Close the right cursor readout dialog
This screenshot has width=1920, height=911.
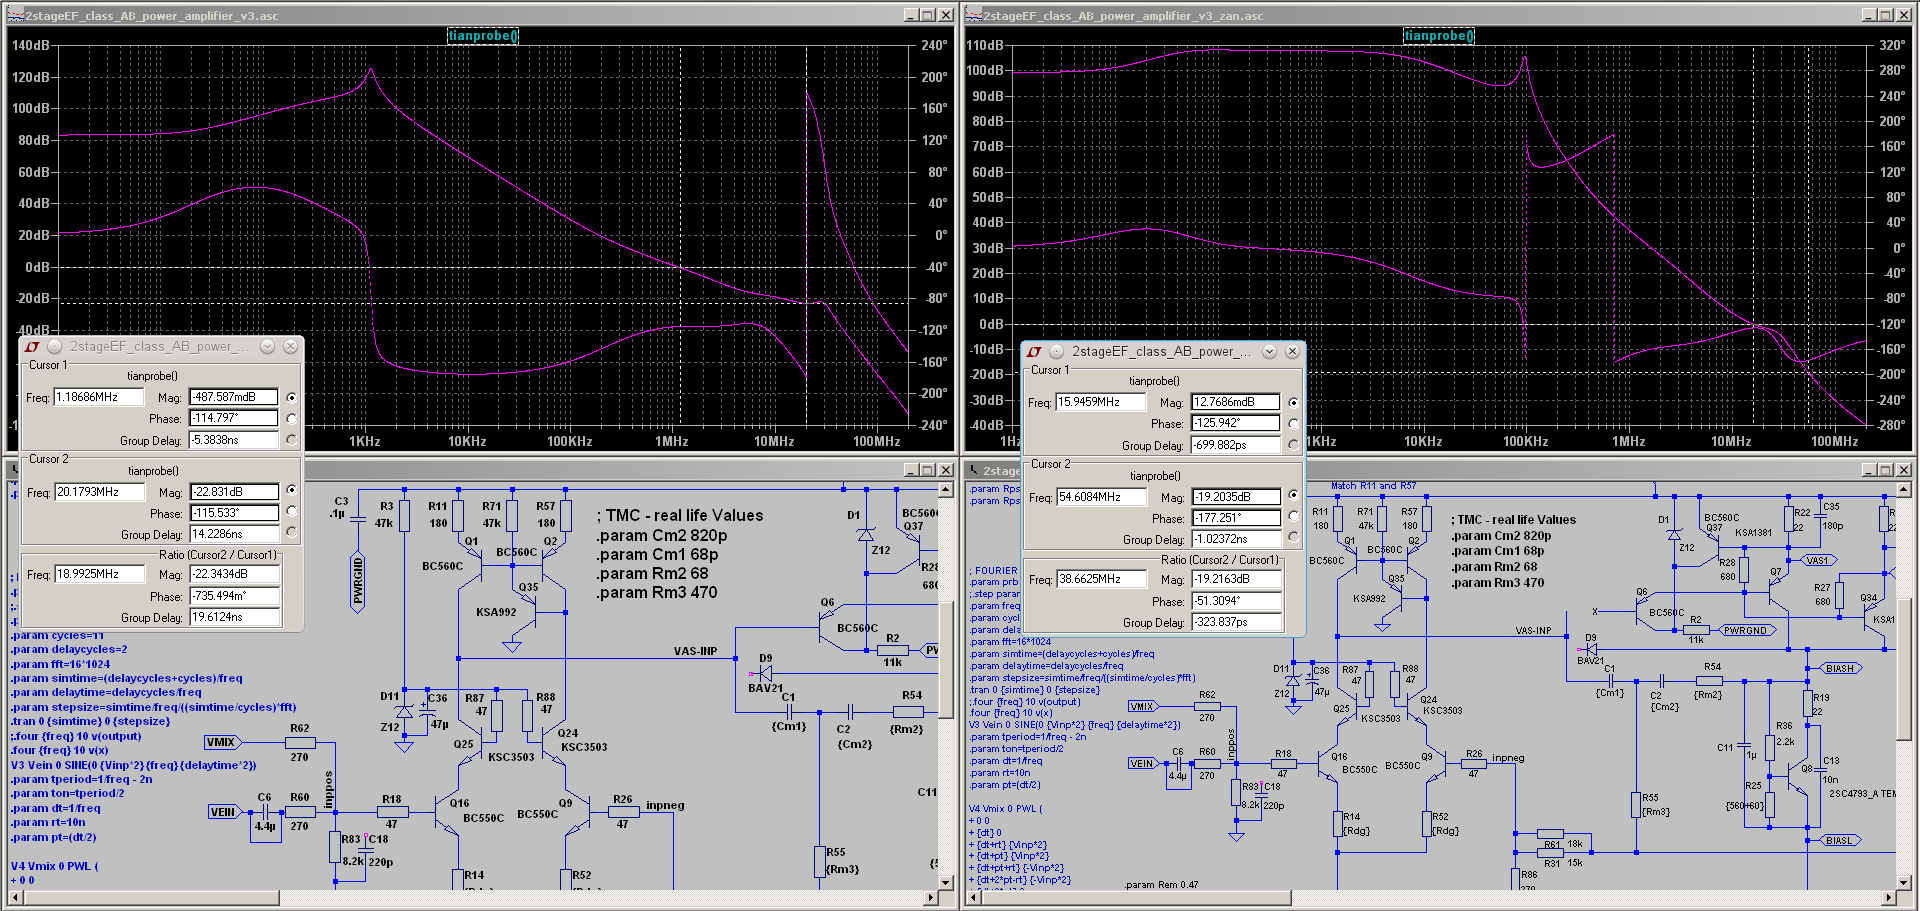(x=1292, y=351)
